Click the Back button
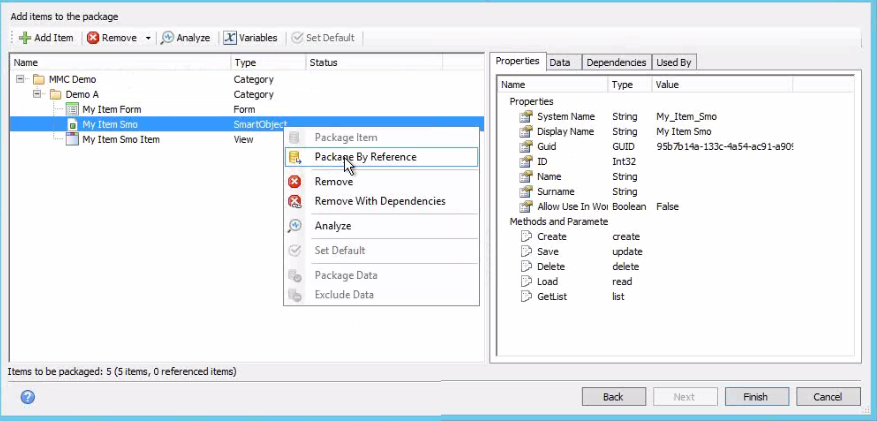The width and height of the screenshot is (877, 421). tap(613, 397)
